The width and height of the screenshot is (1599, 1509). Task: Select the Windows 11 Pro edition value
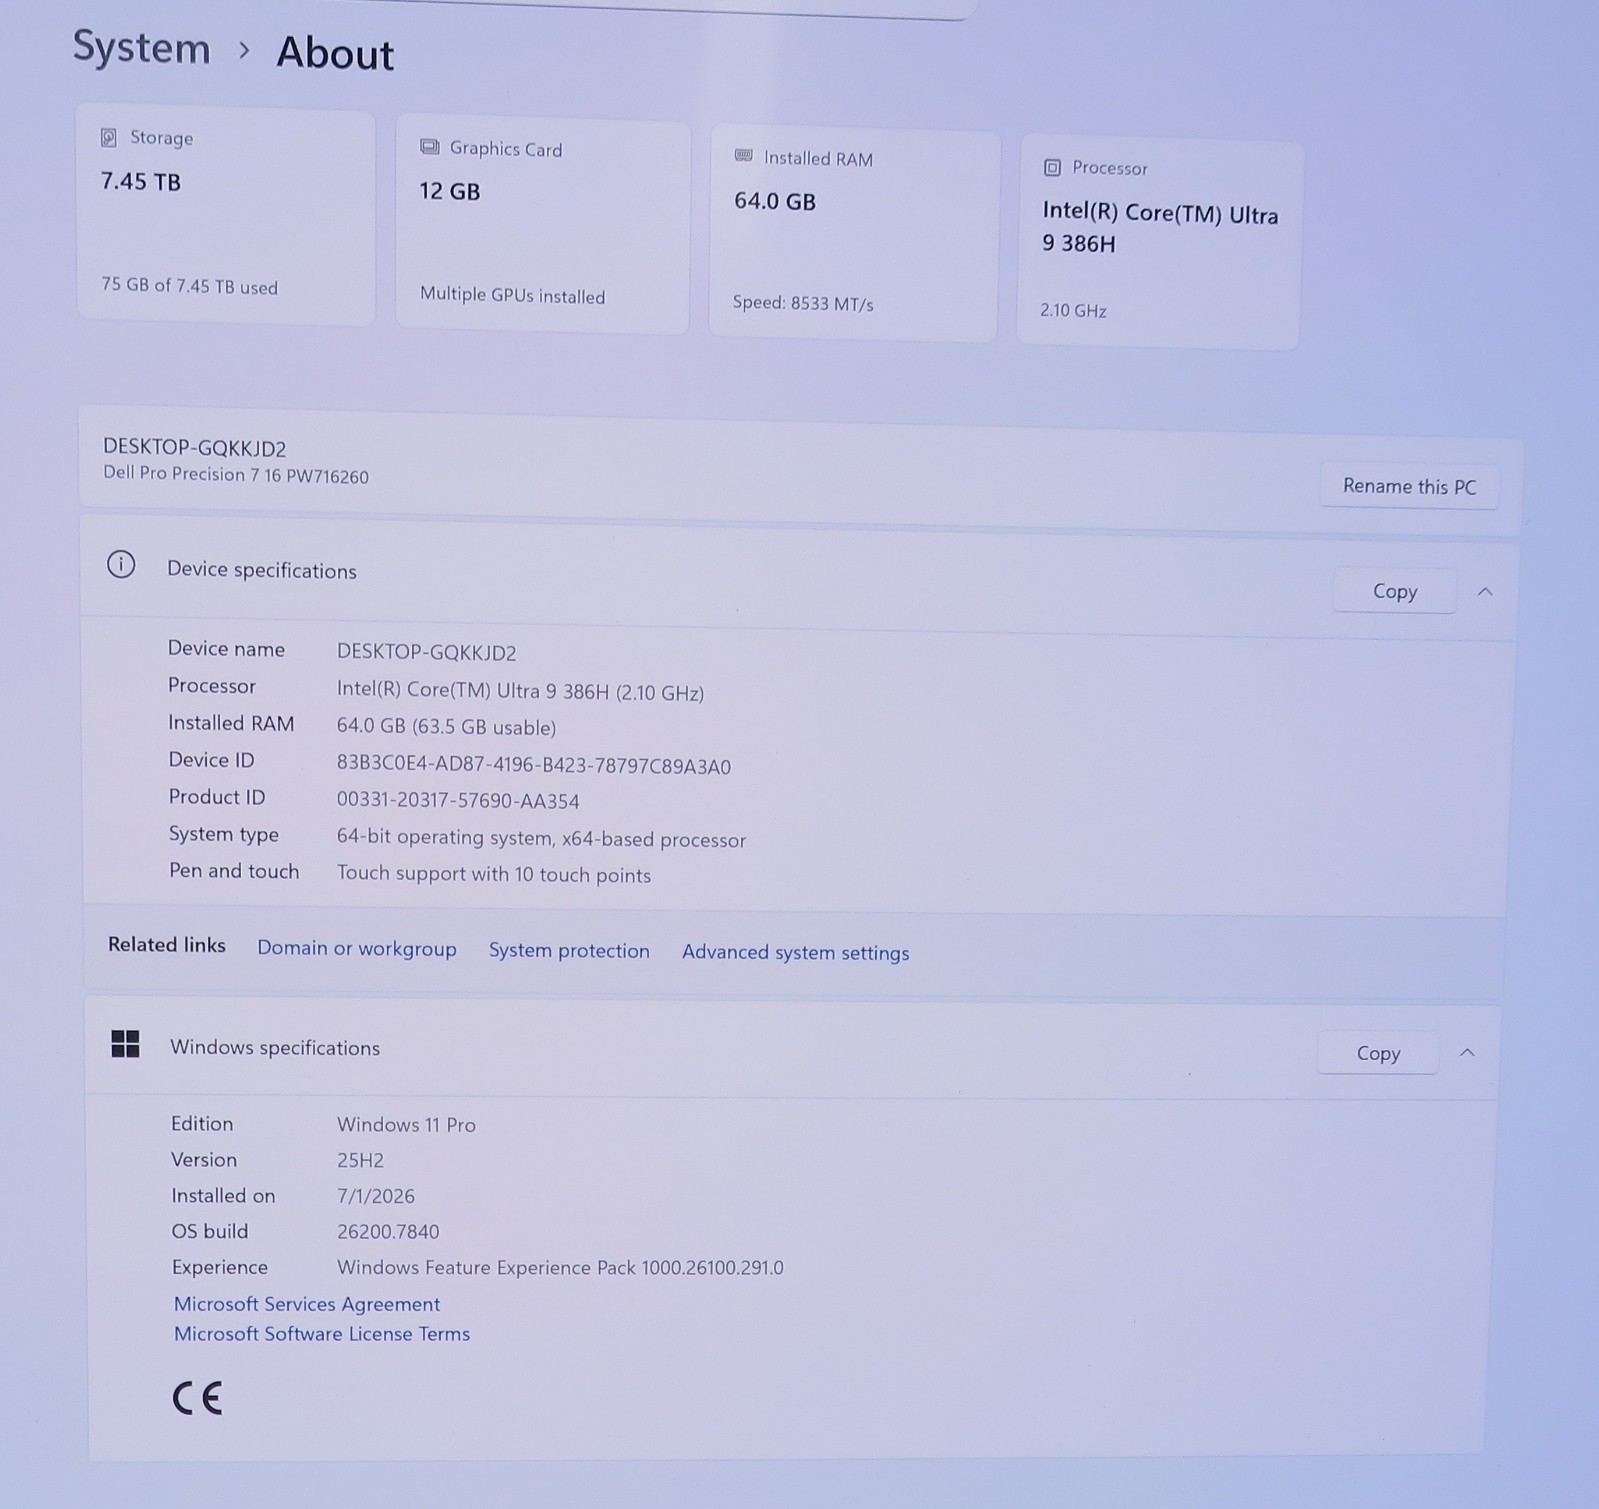click(x=406, y=1124)
